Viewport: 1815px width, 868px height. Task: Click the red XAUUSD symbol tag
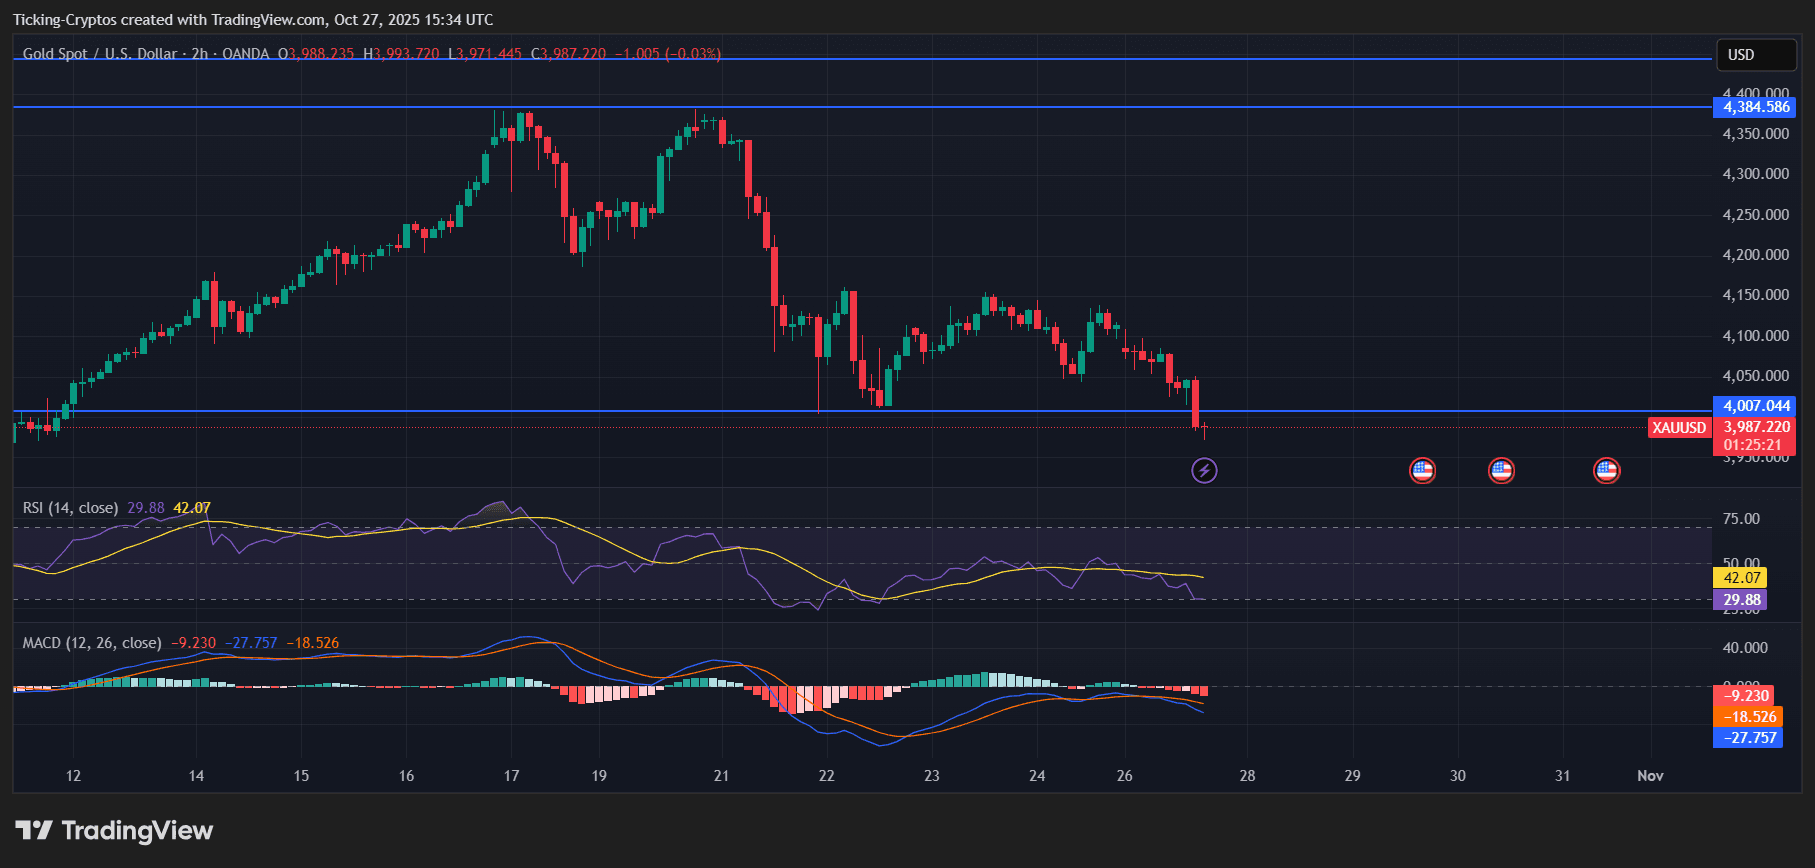(x=1679, y=428)
